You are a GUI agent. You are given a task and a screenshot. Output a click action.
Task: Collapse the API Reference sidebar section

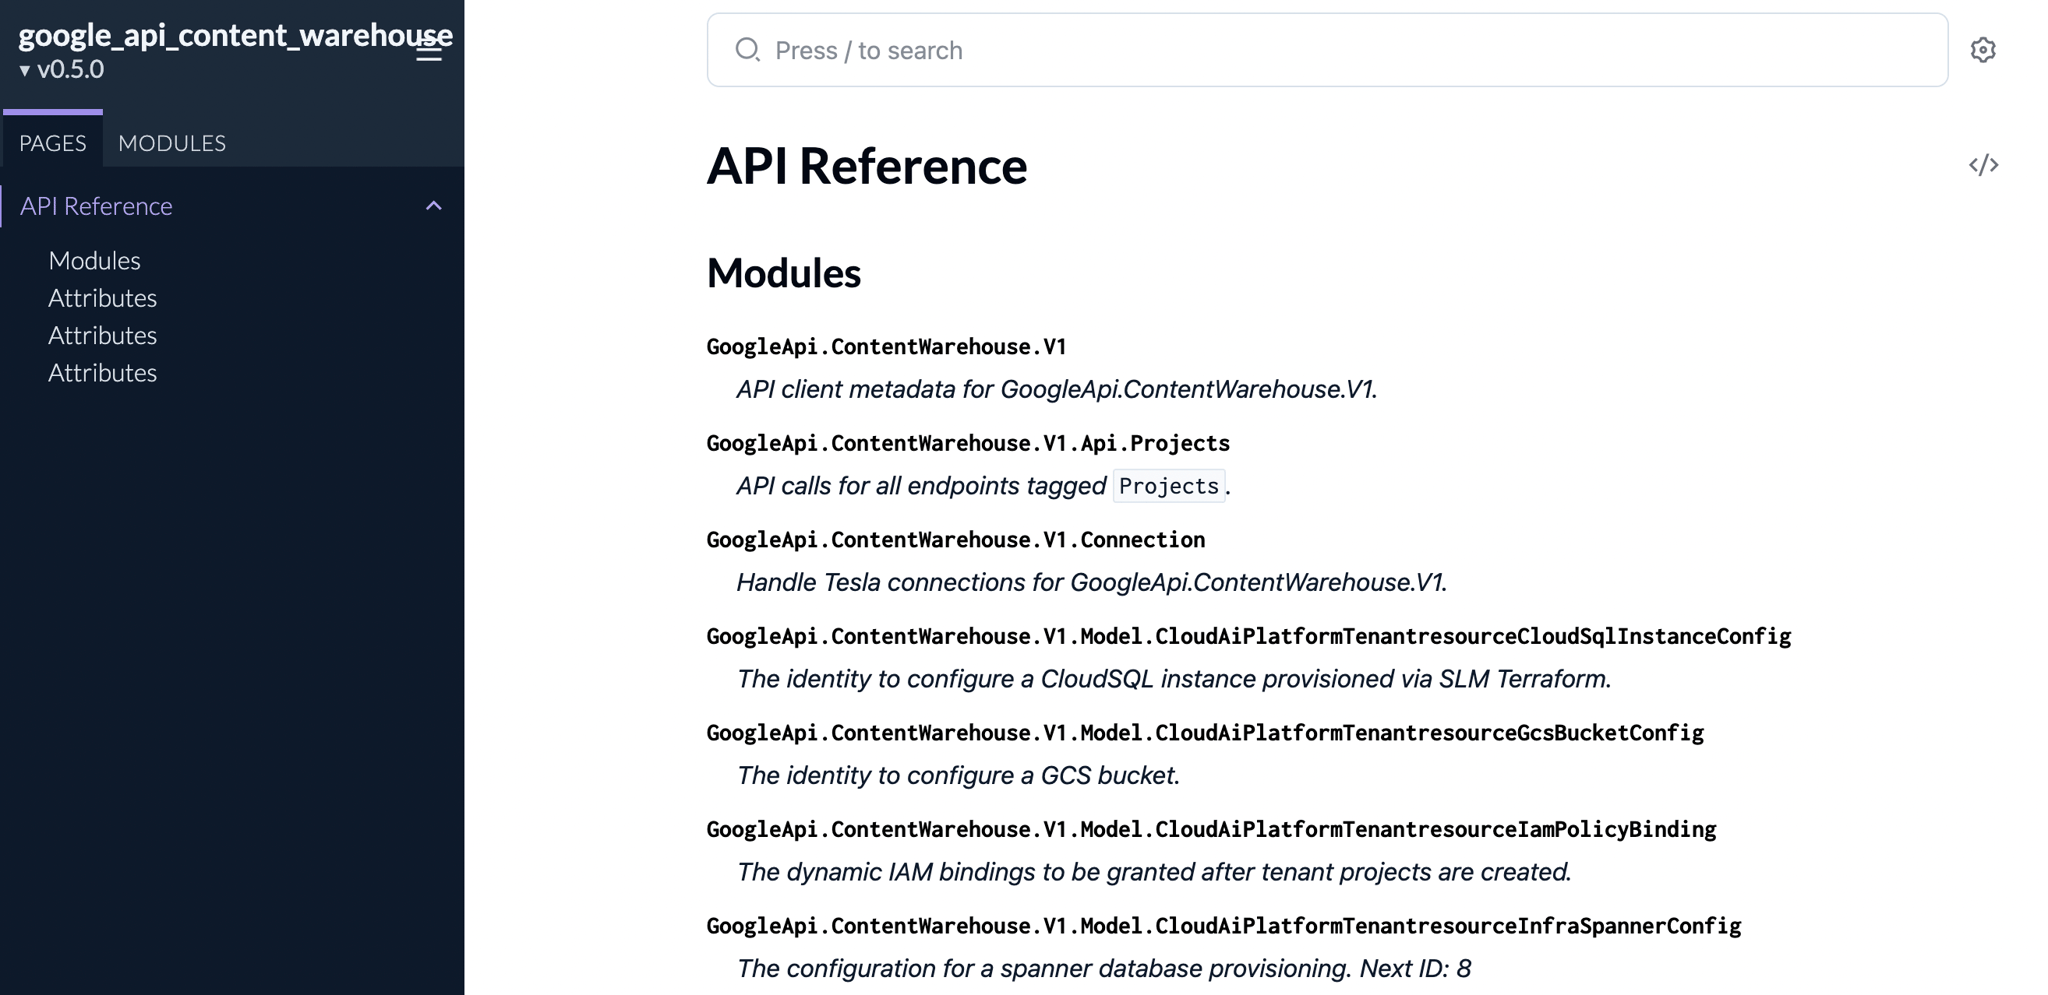tap(433, 206)
